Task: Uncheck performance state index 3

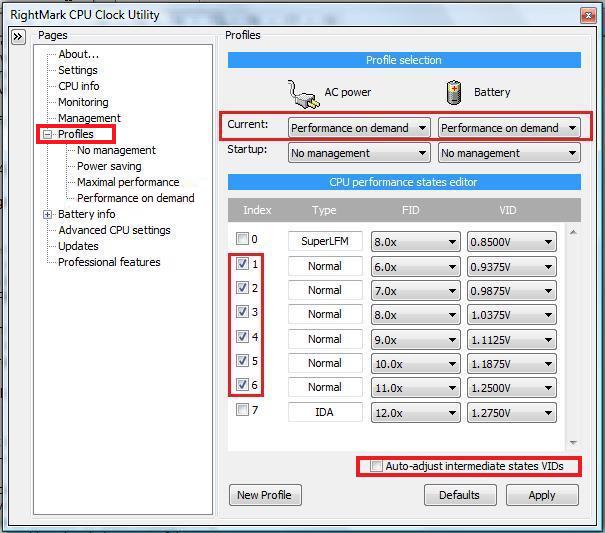Action: (x=242, y=311)
